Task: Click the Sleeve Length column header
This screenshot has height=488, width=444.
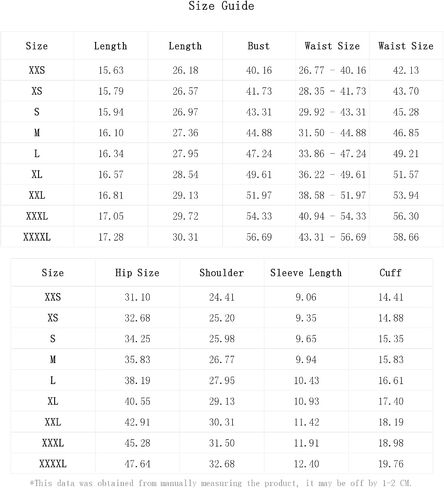Action: click(x=306, y=273)
